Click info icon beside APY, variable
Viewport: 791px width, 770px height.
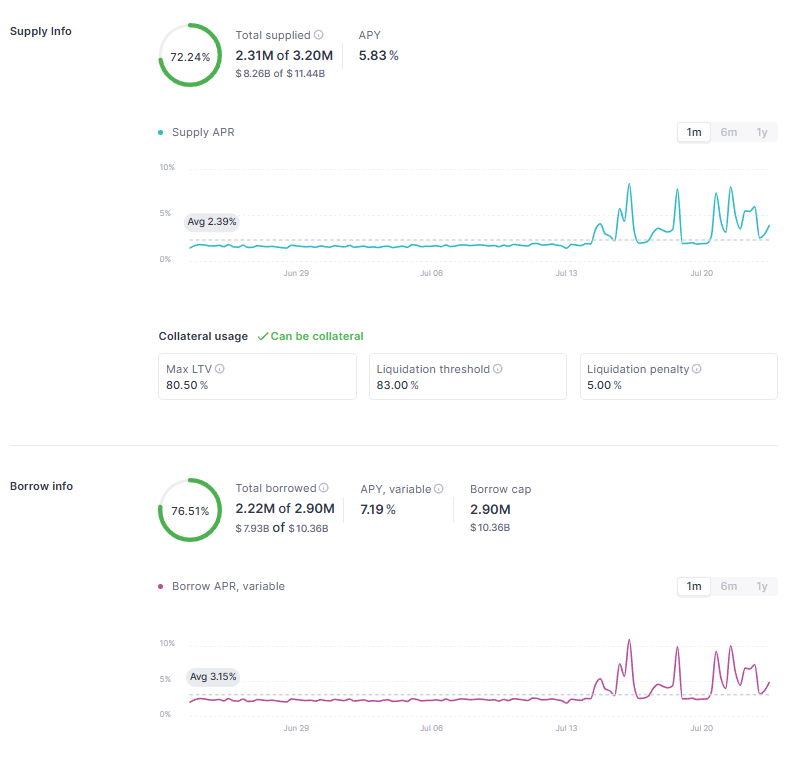tap(439, 489)
